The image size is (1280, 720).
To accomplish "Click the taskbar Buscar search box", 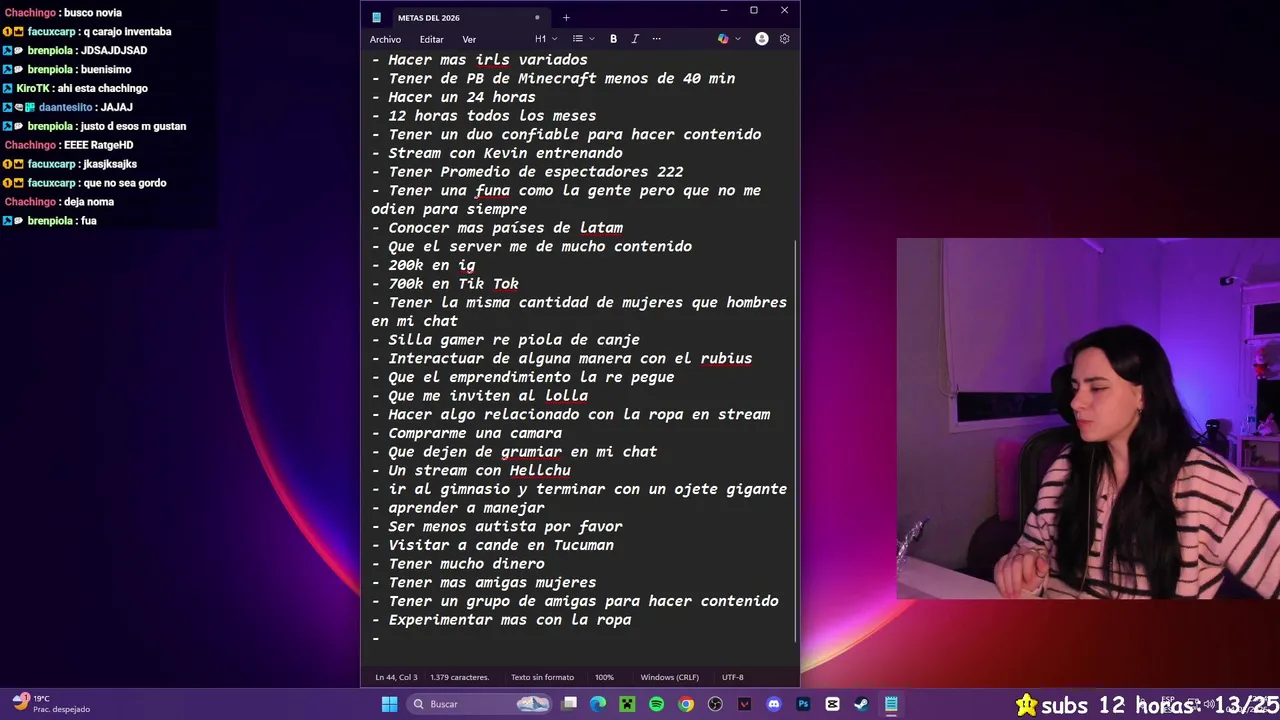I will point(481,704).
